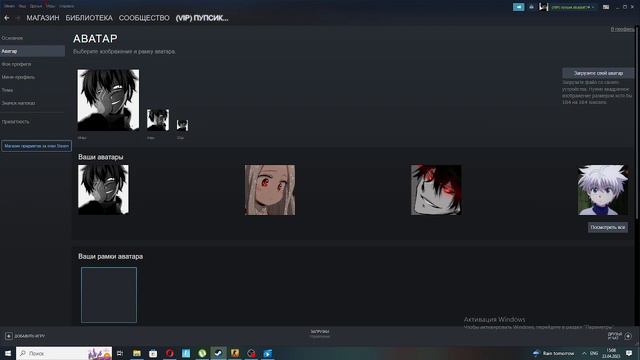
Task: Open the green round taskbar app icon
Action: 202,353
